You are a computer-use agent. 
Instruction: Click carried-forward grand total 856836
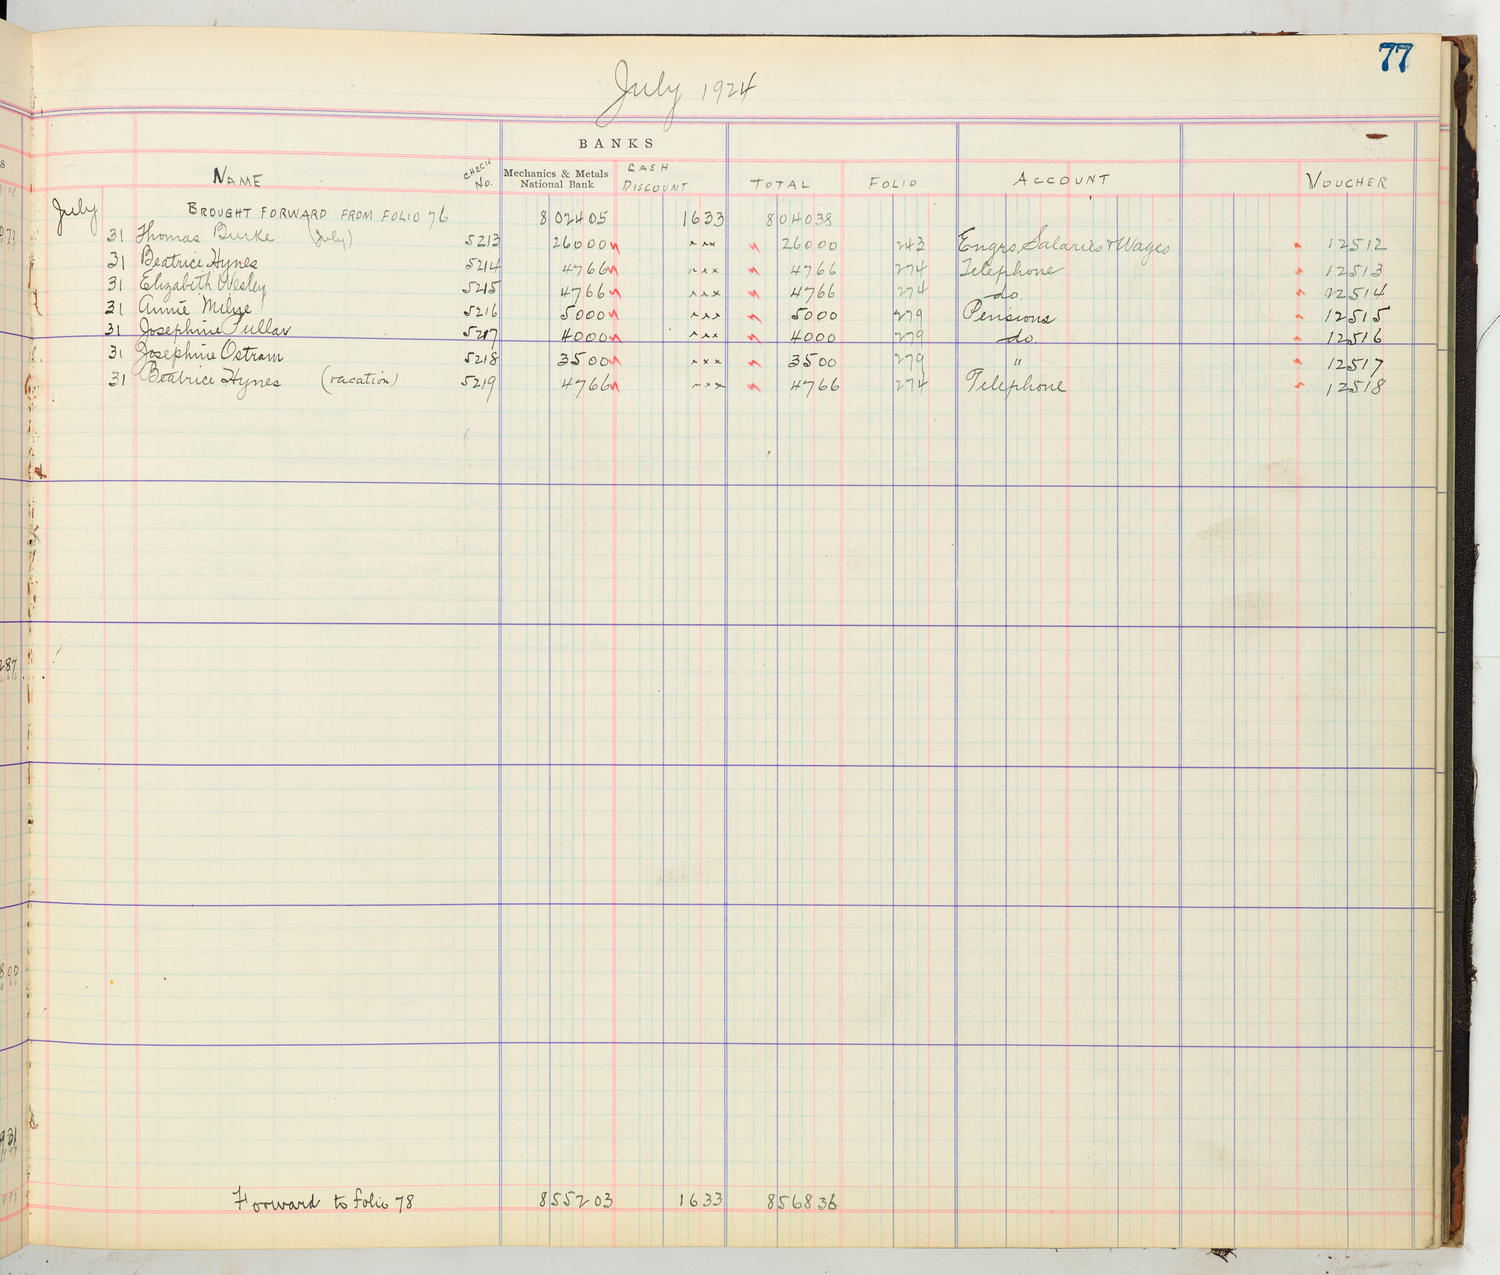(x=802, y=1202)
